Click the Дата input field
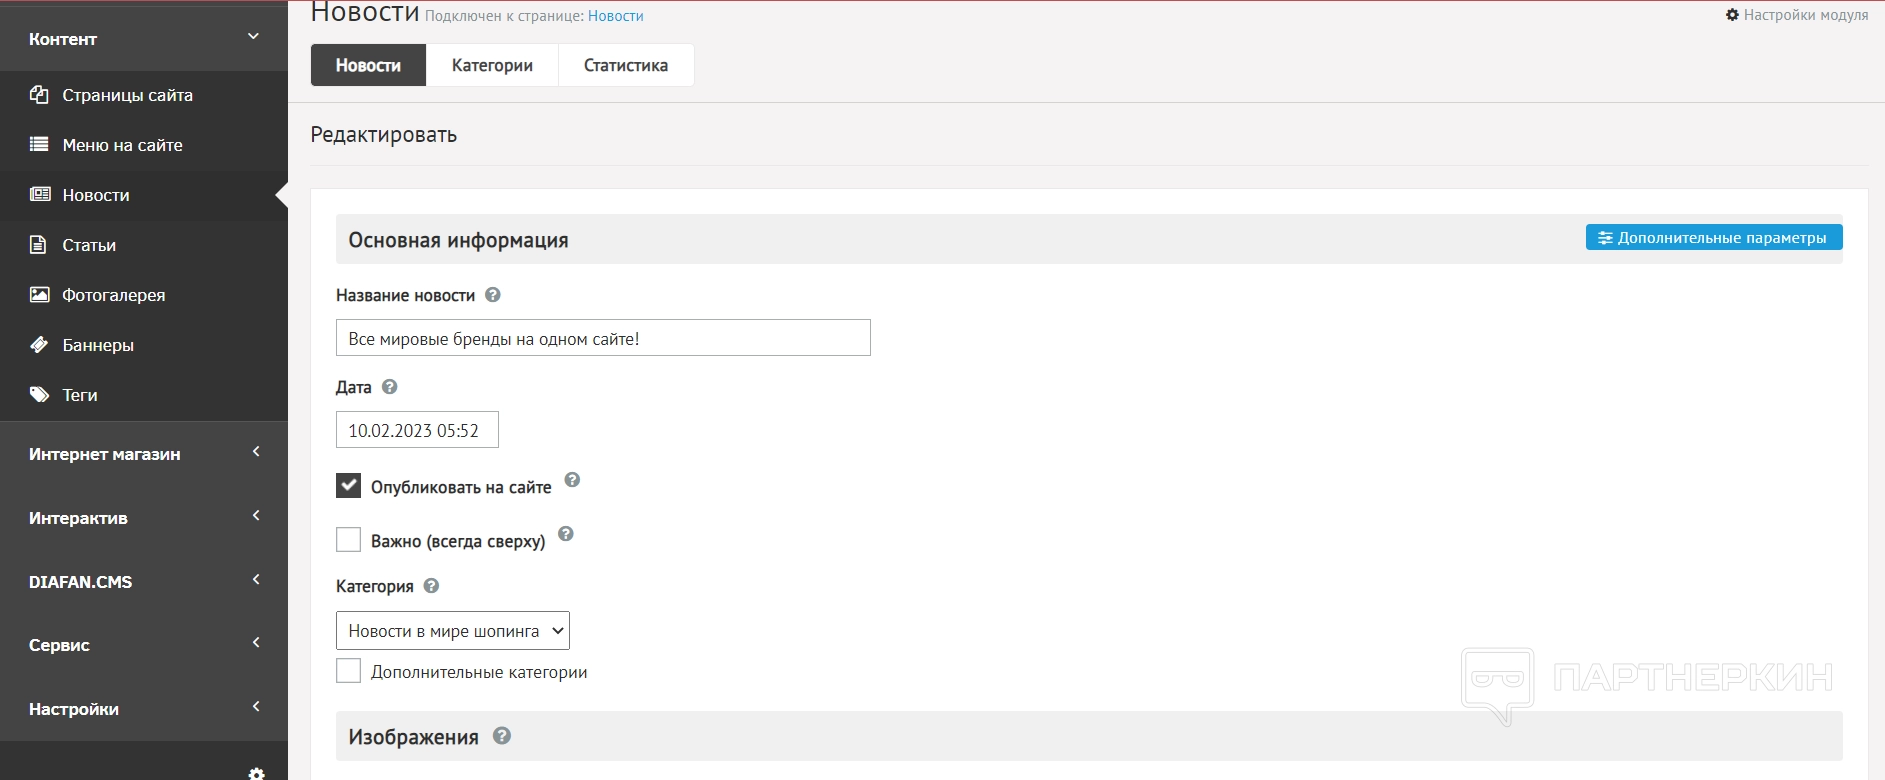1885x780 pixels. pos(417,430)
